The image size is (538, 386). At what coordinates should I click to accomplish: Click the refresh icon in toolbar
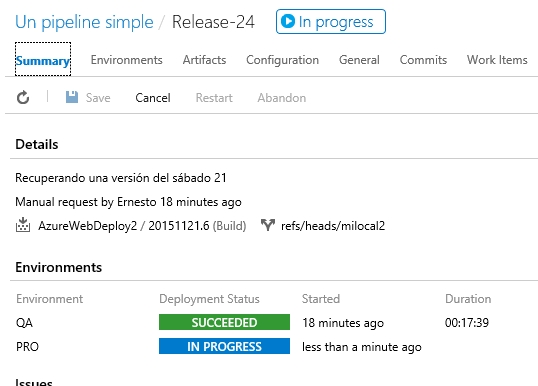pyautogui.click(x=23, y=98)
